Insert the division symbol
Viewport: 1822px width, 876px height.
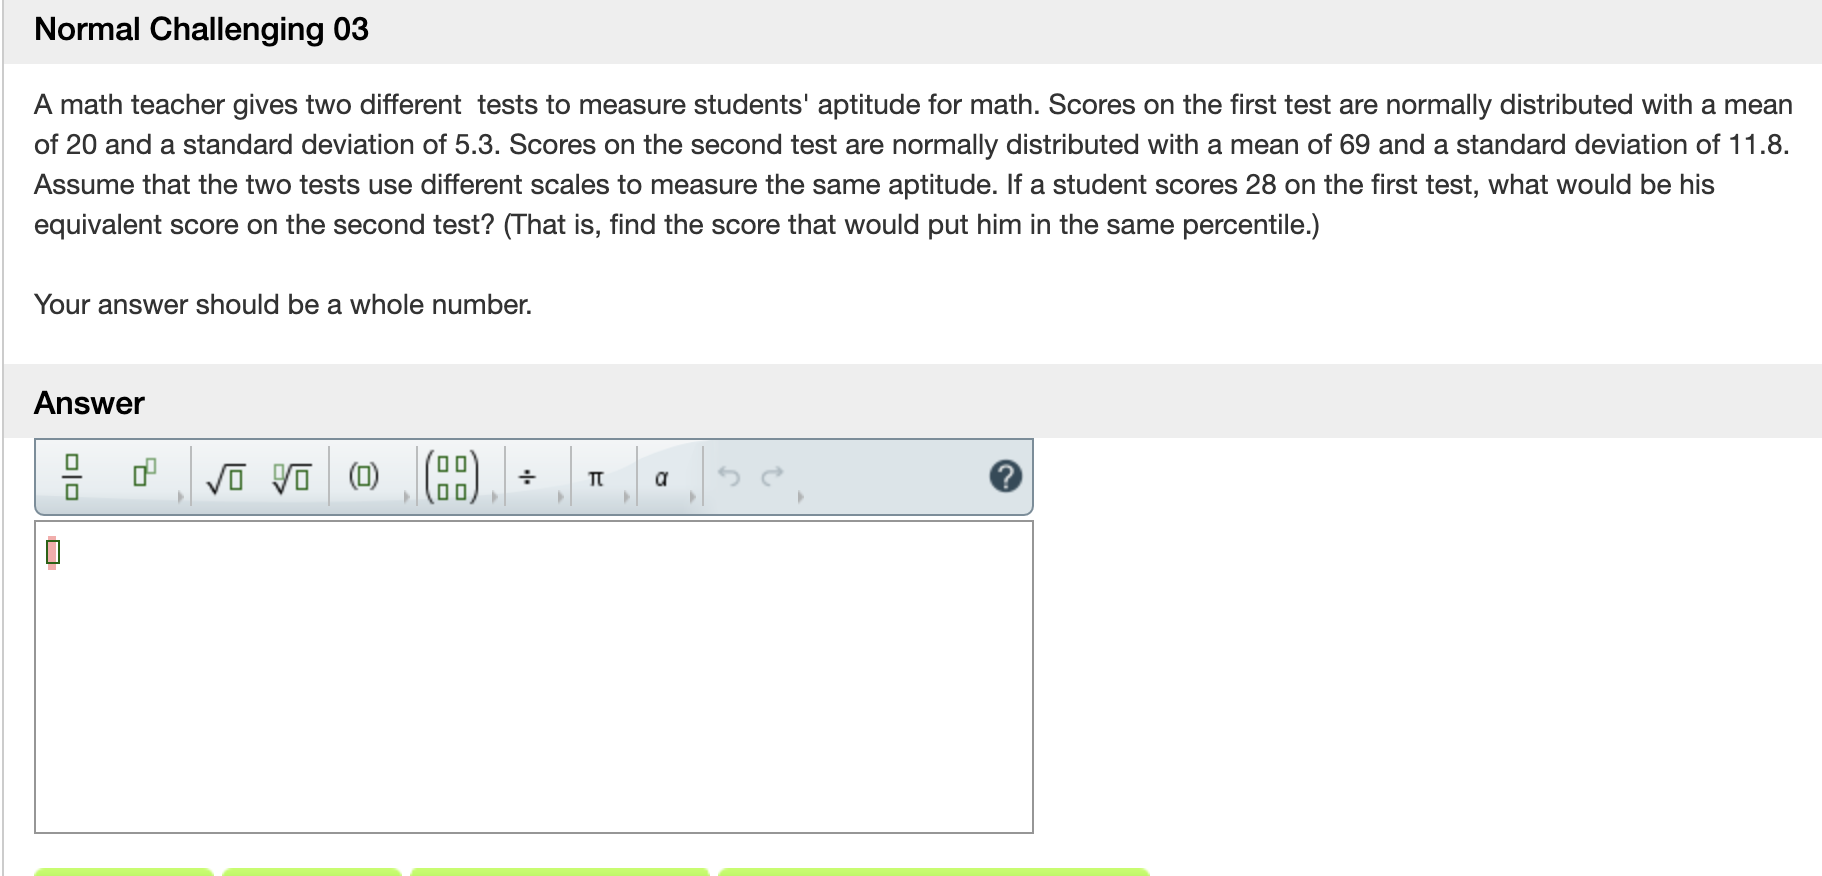(x=526, y=477)
